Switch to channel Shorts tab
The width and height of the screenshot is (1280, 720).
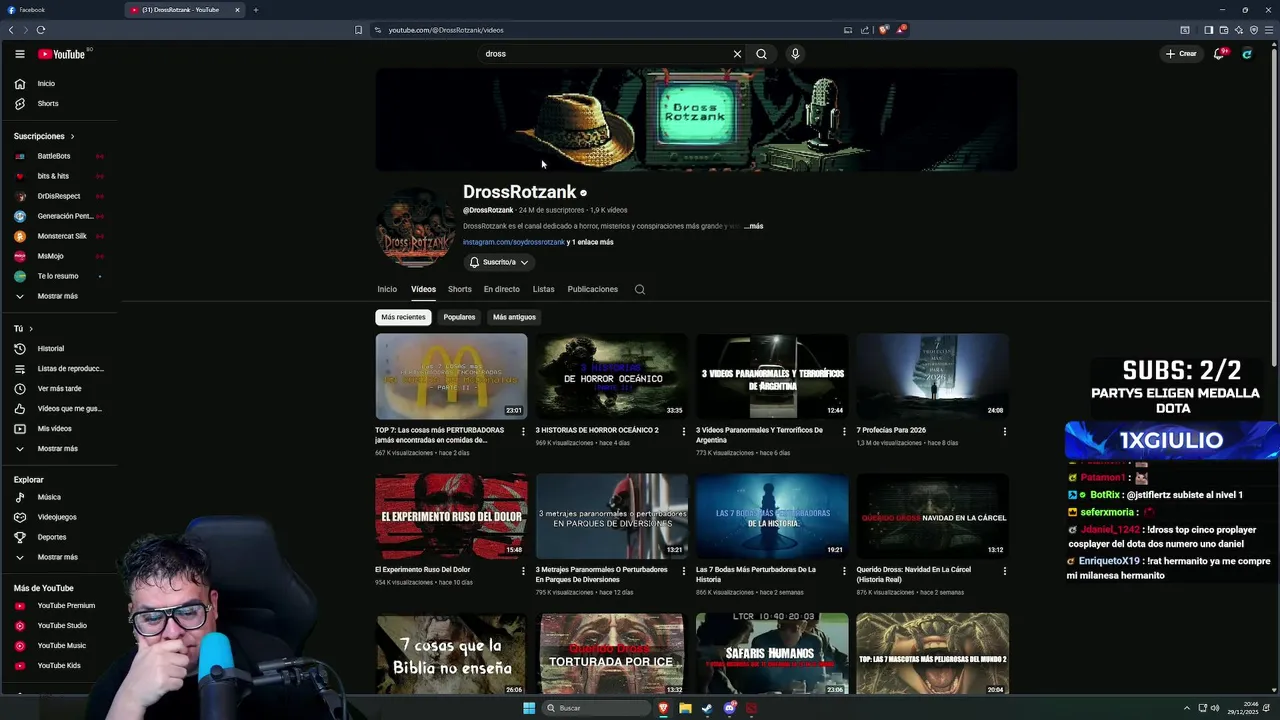(460, 289)
